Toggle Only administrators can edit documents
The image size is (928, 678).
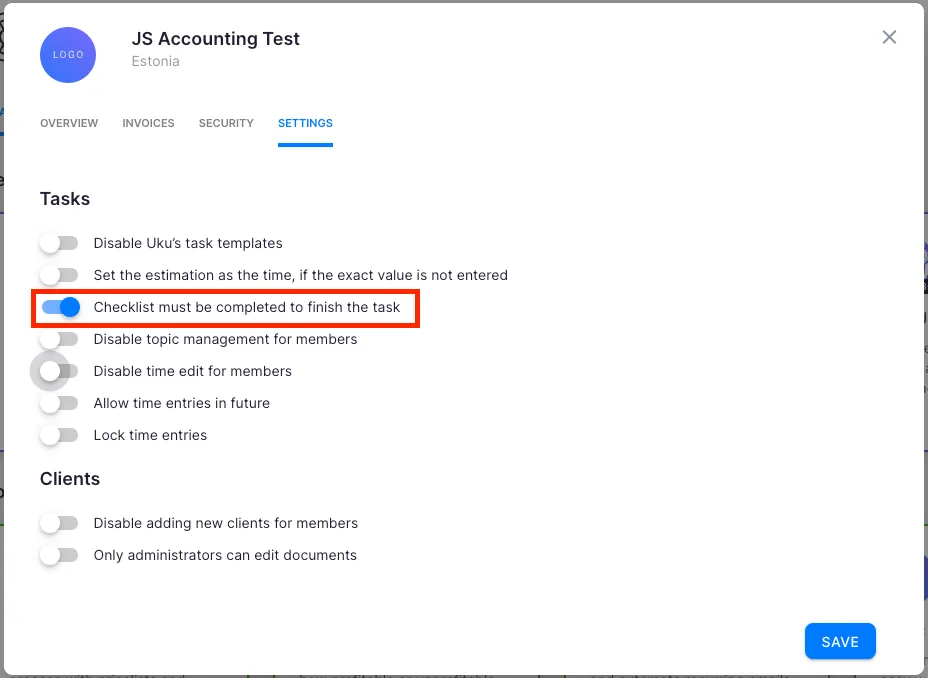(60, 555)
